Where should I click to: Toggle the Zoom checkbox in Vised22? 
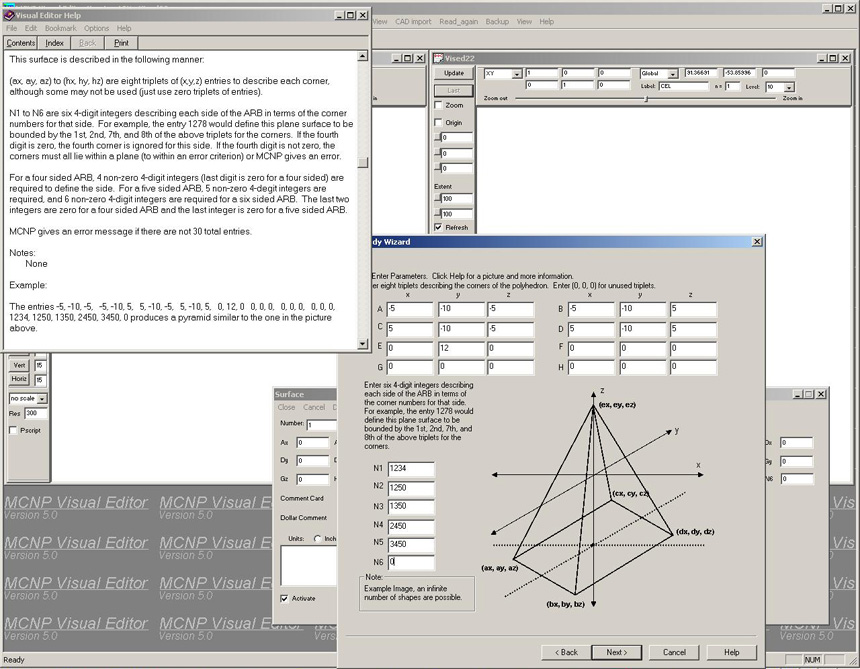click(x=438, y=105)
